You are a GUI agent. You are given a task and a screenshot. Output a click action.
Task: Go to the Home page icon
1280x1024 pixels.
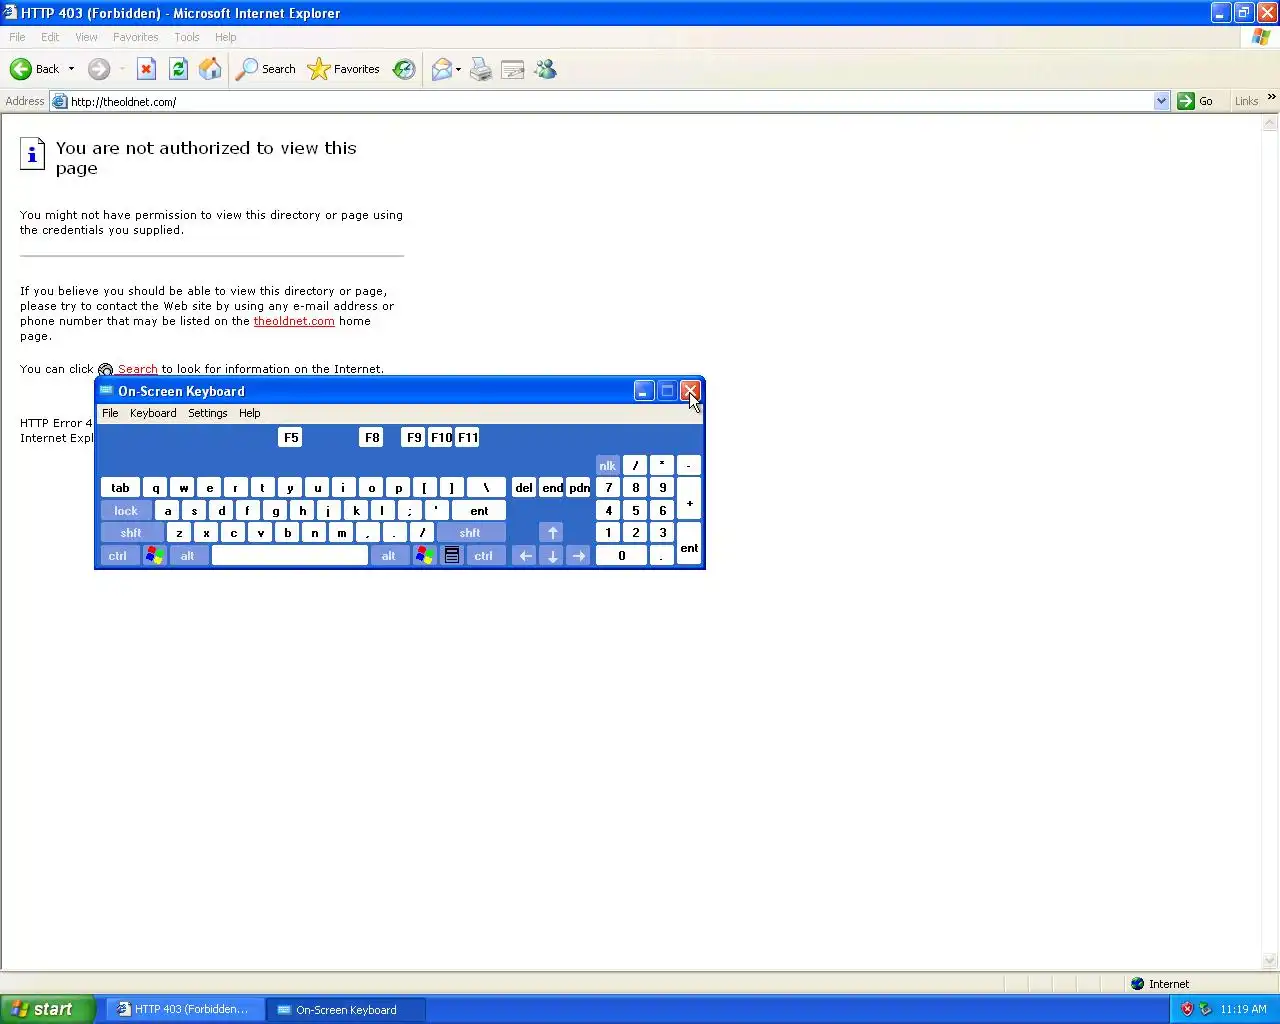click(210, 69)
